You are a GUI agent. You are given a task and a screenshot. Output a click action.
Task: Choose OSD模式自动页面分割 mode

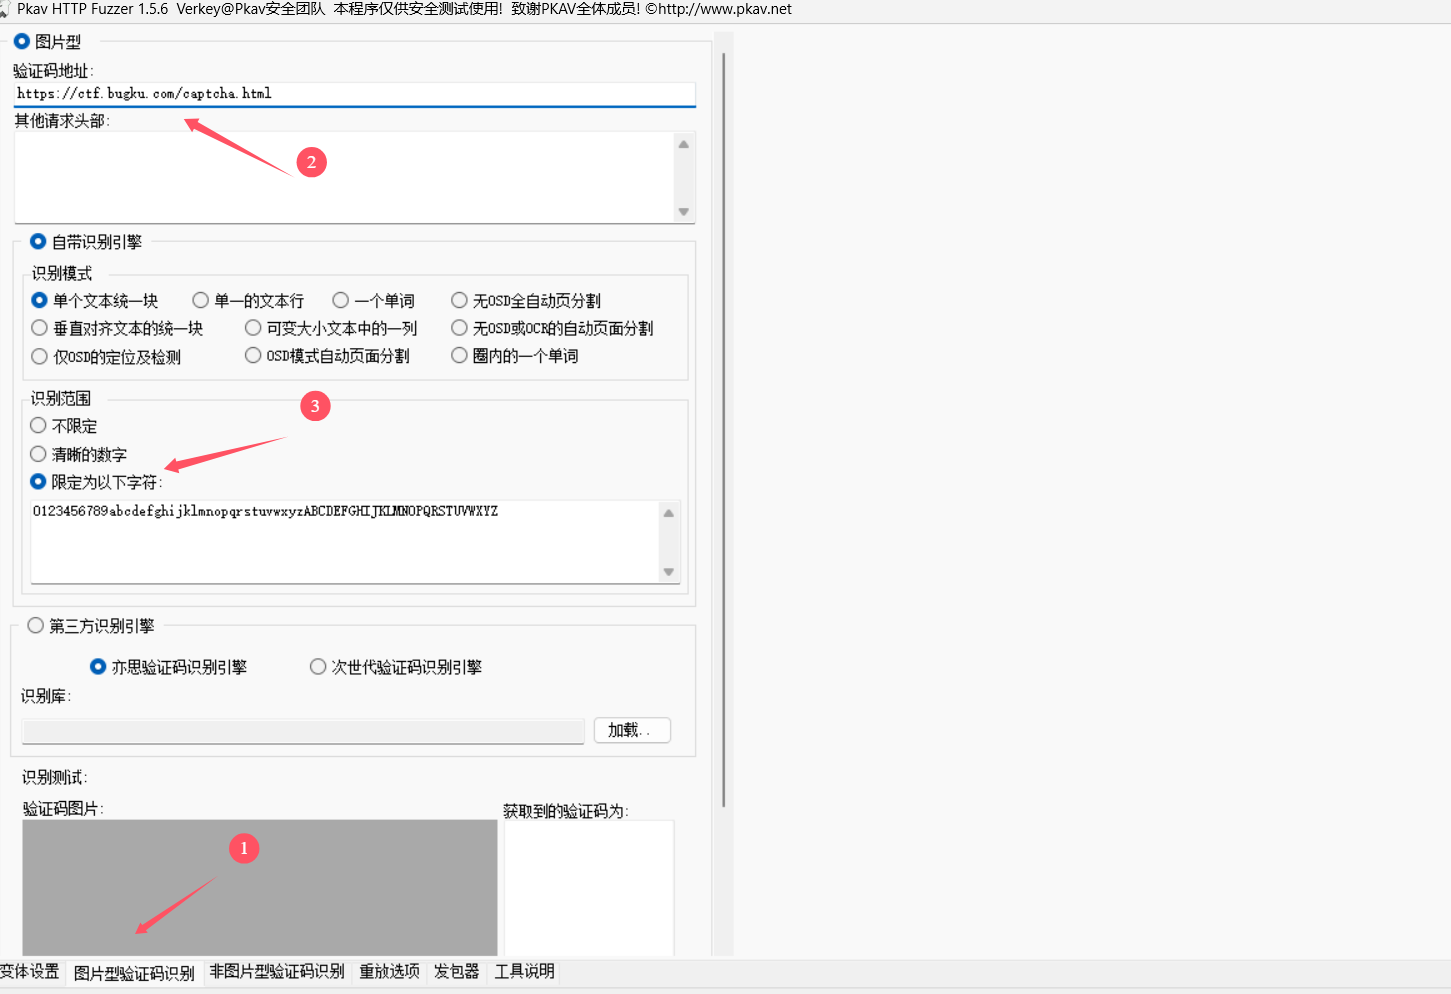tap(254, 355)
